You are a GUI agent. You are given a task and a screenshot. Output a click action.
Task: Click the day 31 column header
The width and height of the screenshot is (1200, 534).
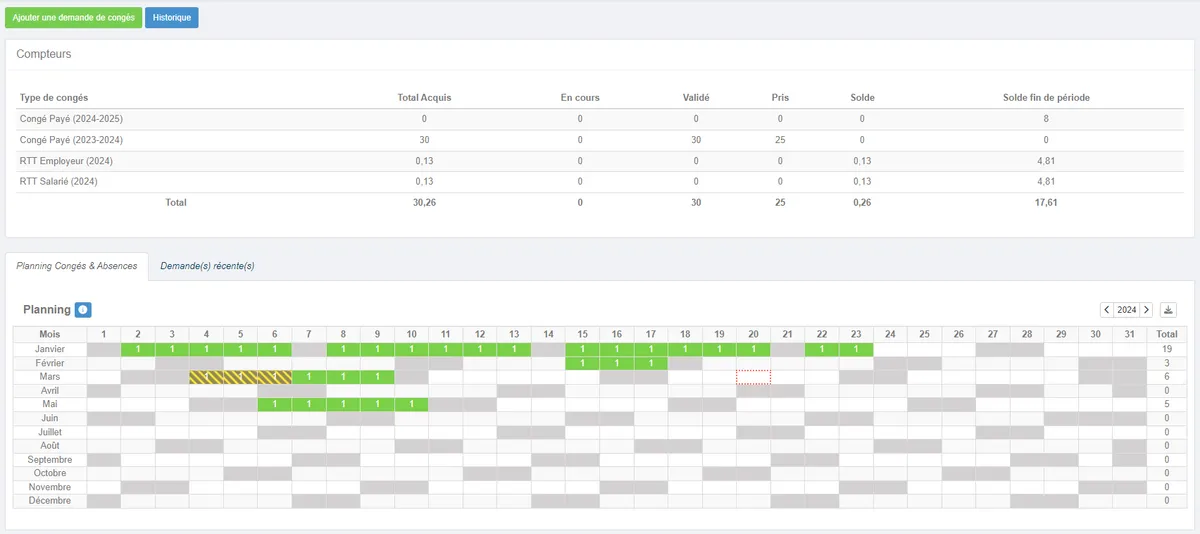point(1129,334)
